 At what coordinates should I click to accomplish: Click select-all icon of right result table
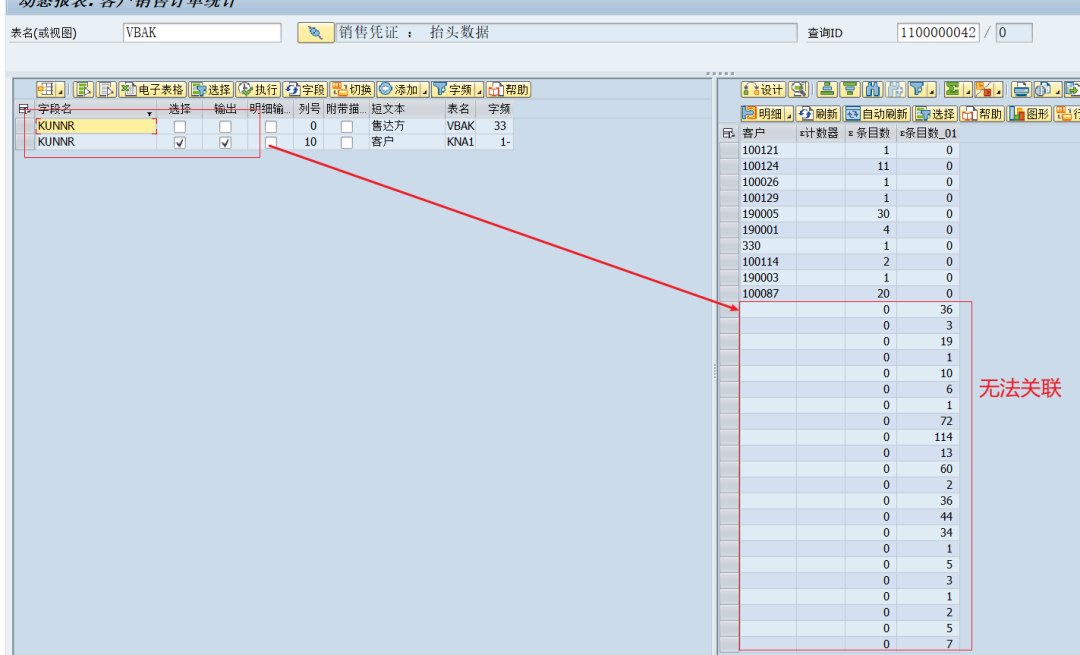point(729,133)
